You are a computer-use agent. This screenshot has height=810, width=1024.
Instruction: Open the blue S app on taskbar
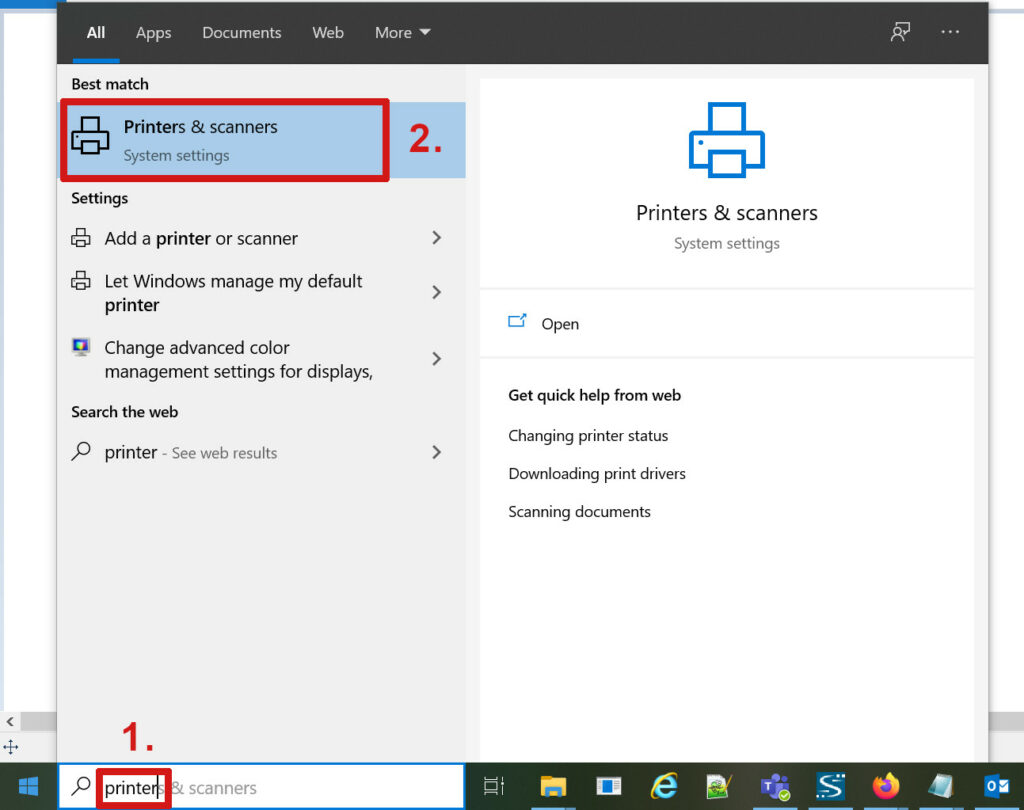tap(831, 786)
